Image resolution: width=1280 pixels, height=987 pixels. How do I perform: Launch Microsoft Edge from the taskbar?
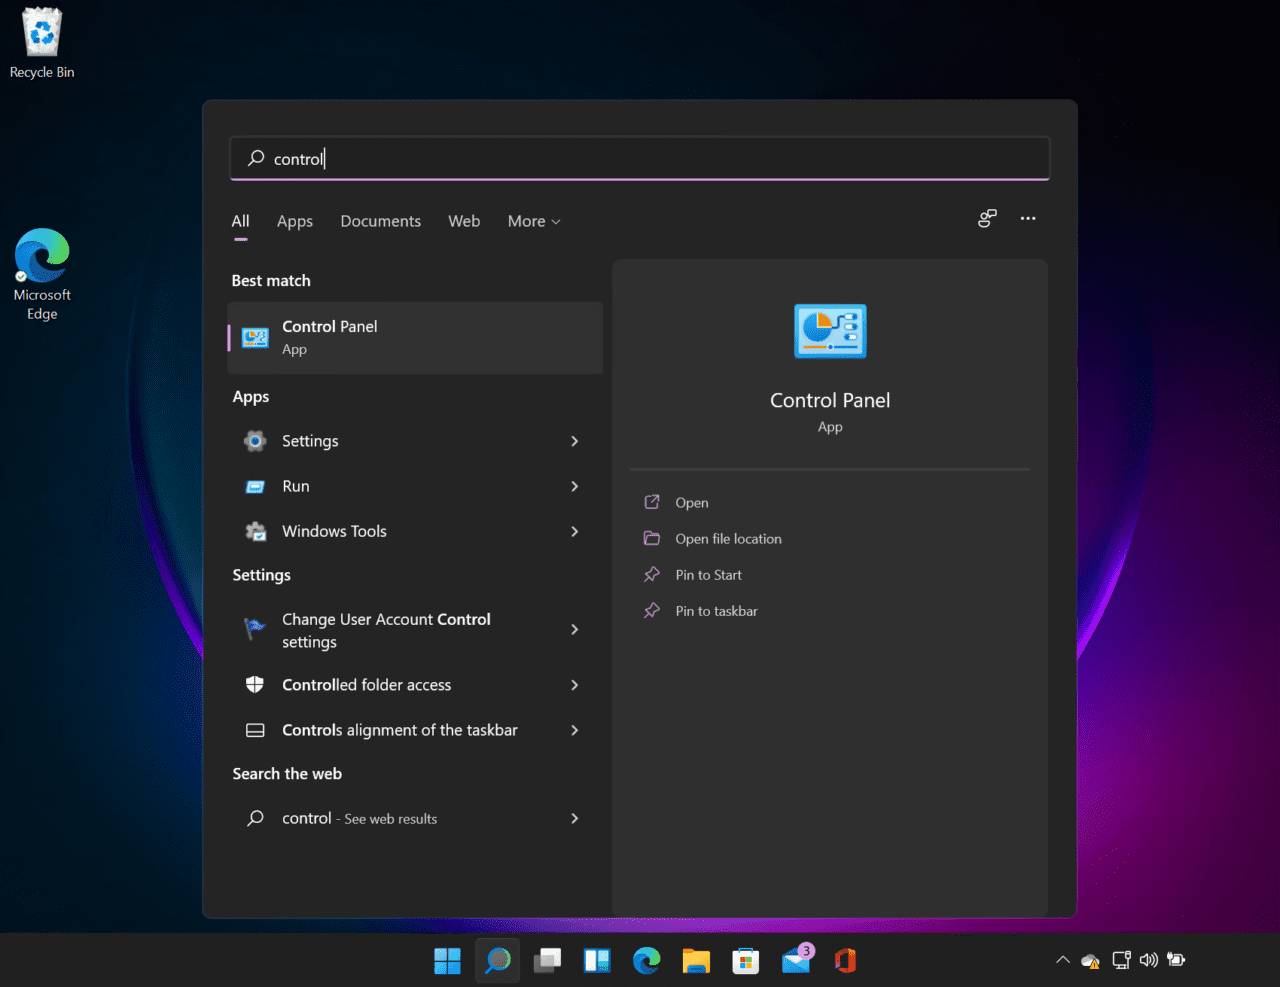point(646,960)
